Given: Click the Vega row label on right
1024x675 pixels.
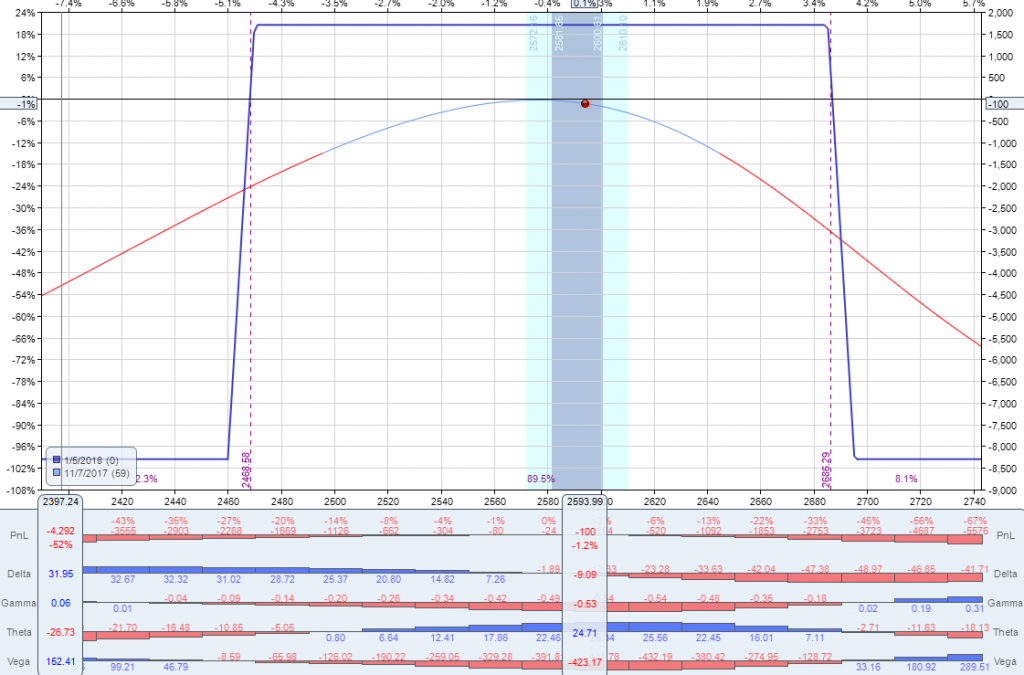Looking at the screenshot, I should [x=1004, y=661].
